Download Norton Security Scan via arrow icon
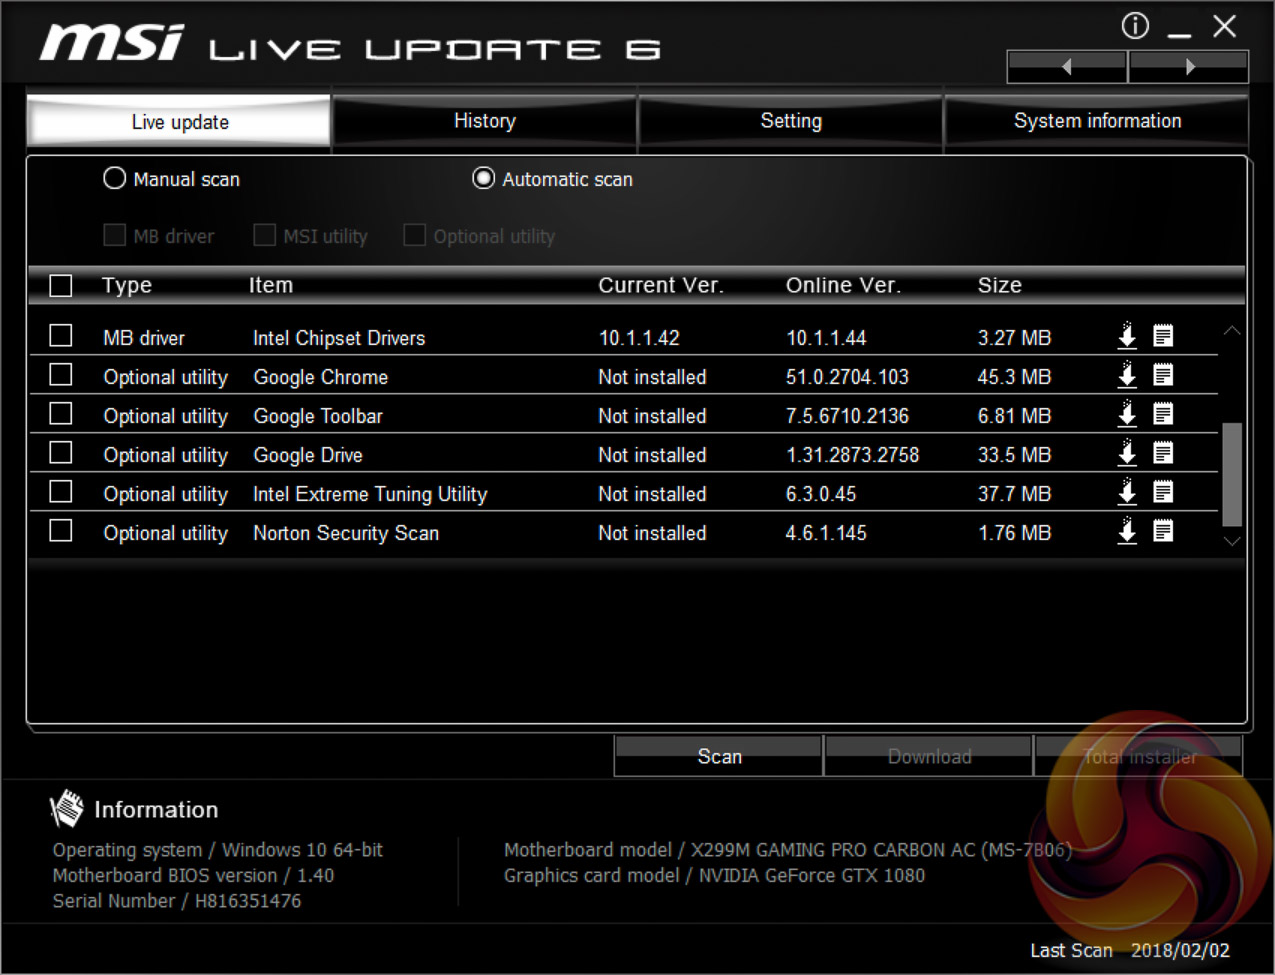 coord(1127,531)
